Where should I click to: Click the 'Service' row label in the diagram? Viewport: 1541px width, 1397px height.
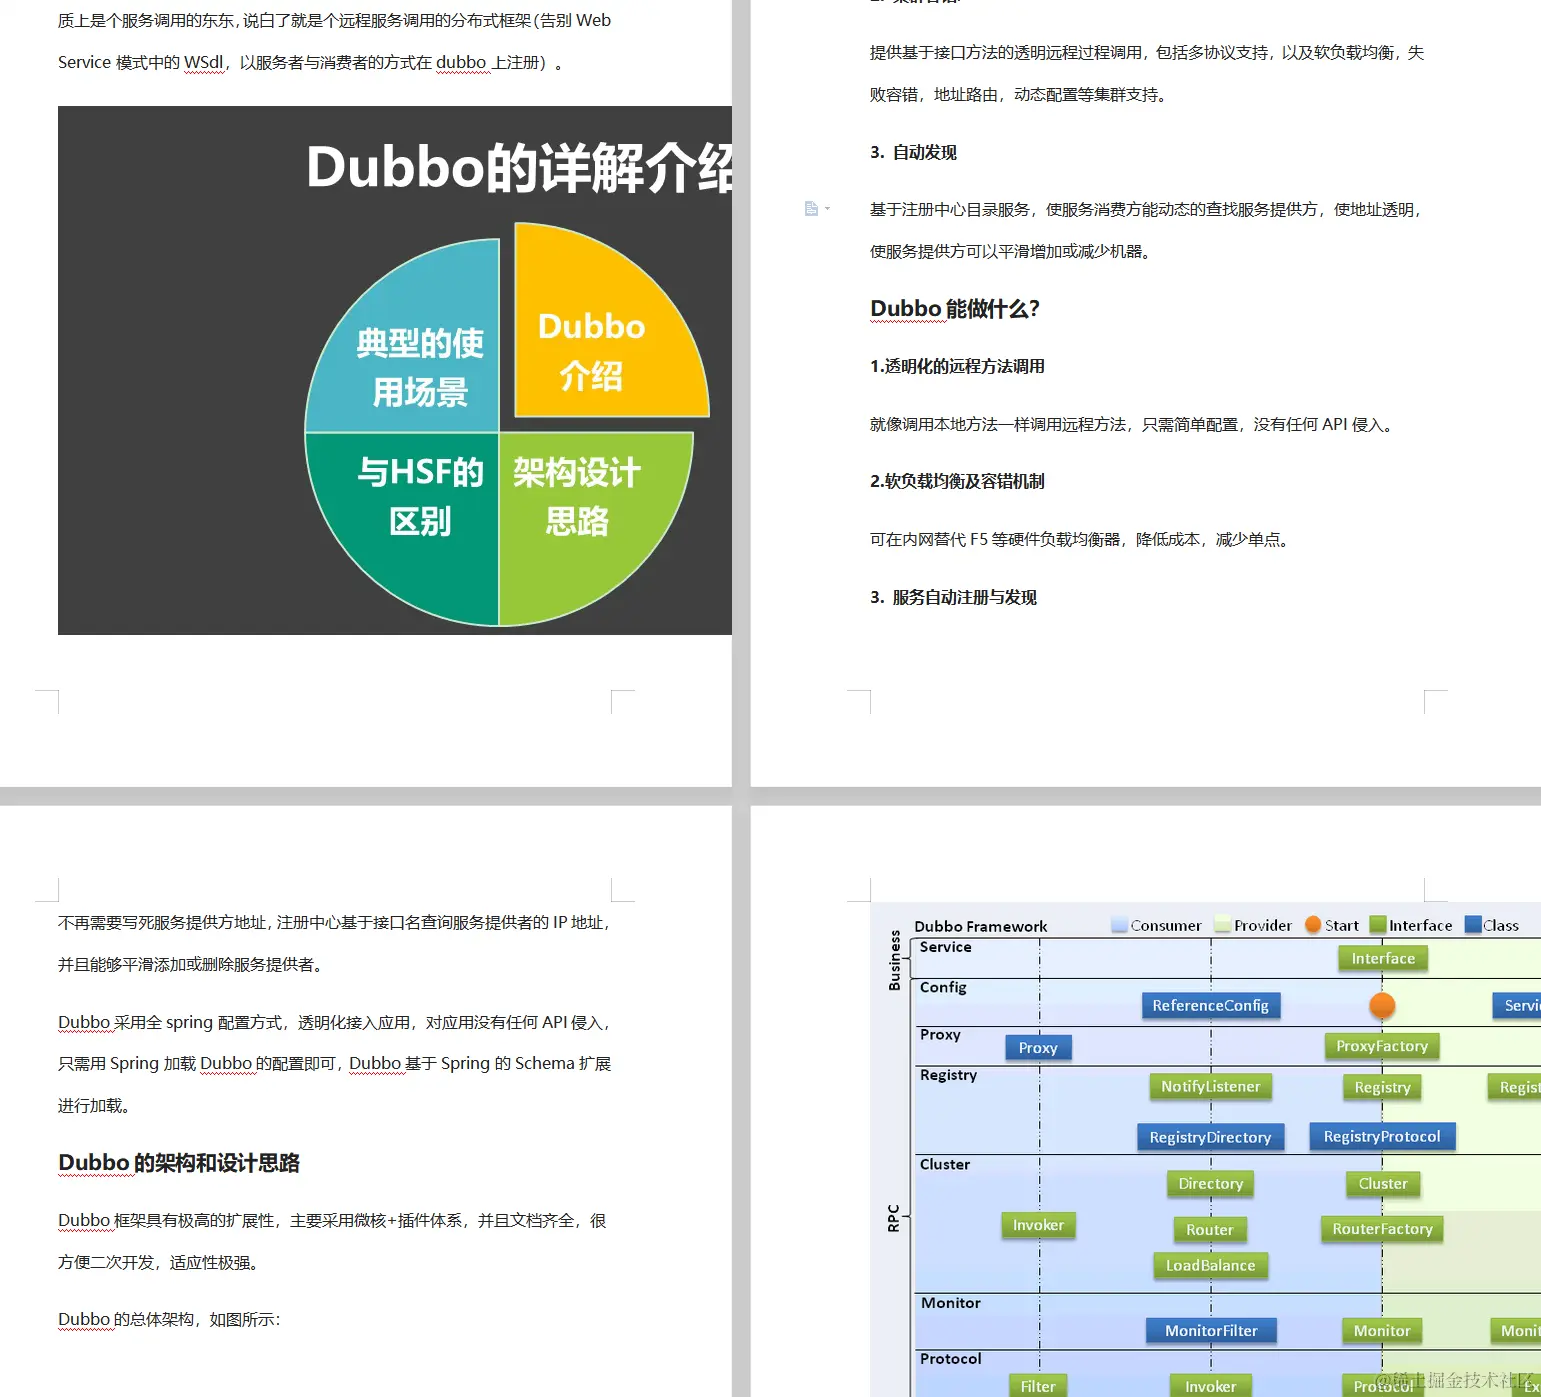pyautogui.click(x=945, y=947)
